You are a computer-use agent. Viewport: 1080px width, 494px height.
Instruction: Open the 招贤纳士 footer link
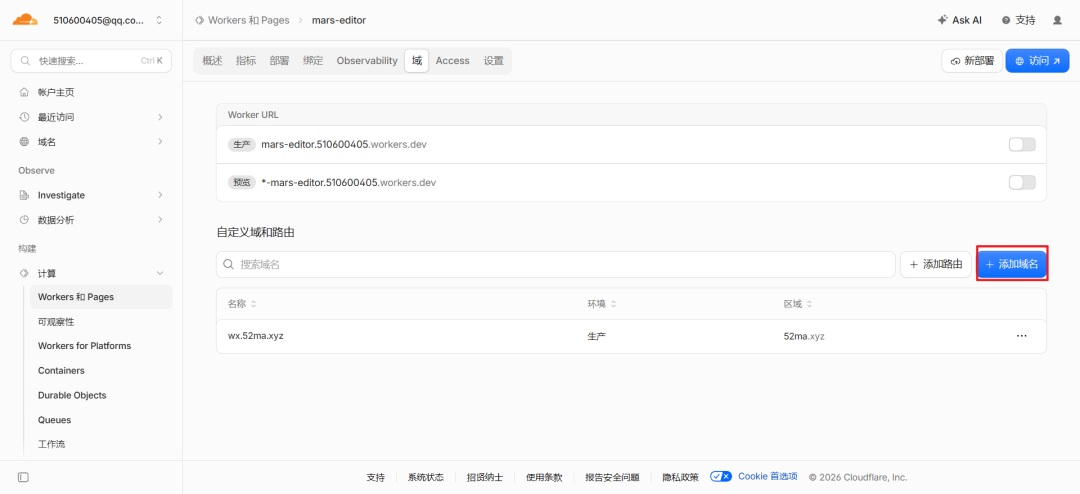[x=485, y=477]
